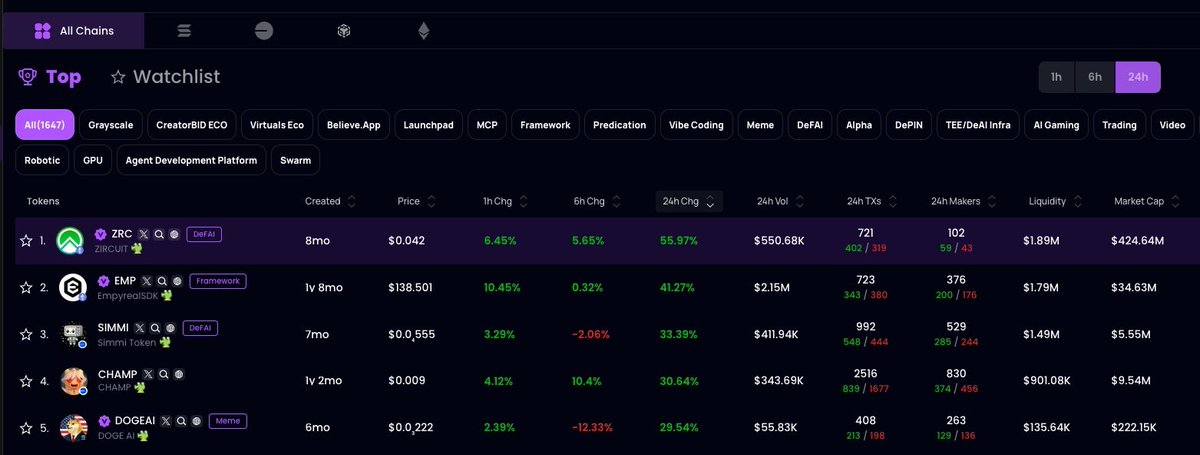The width and height of the screenshot is (1200, 455).
Task: Select the Grayscale category filter
Action: click(111, 125)
